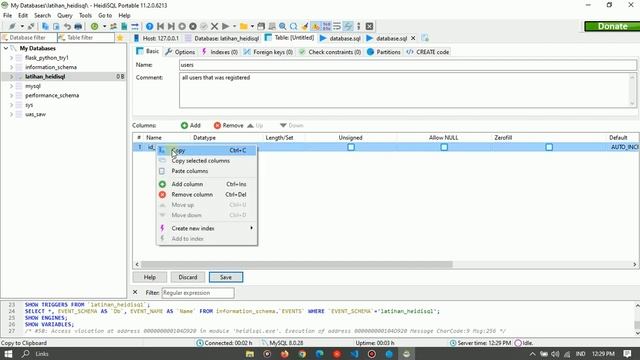Open new query tab icon
This screenshot has height=360, width=640.
(x=425, y=38)
